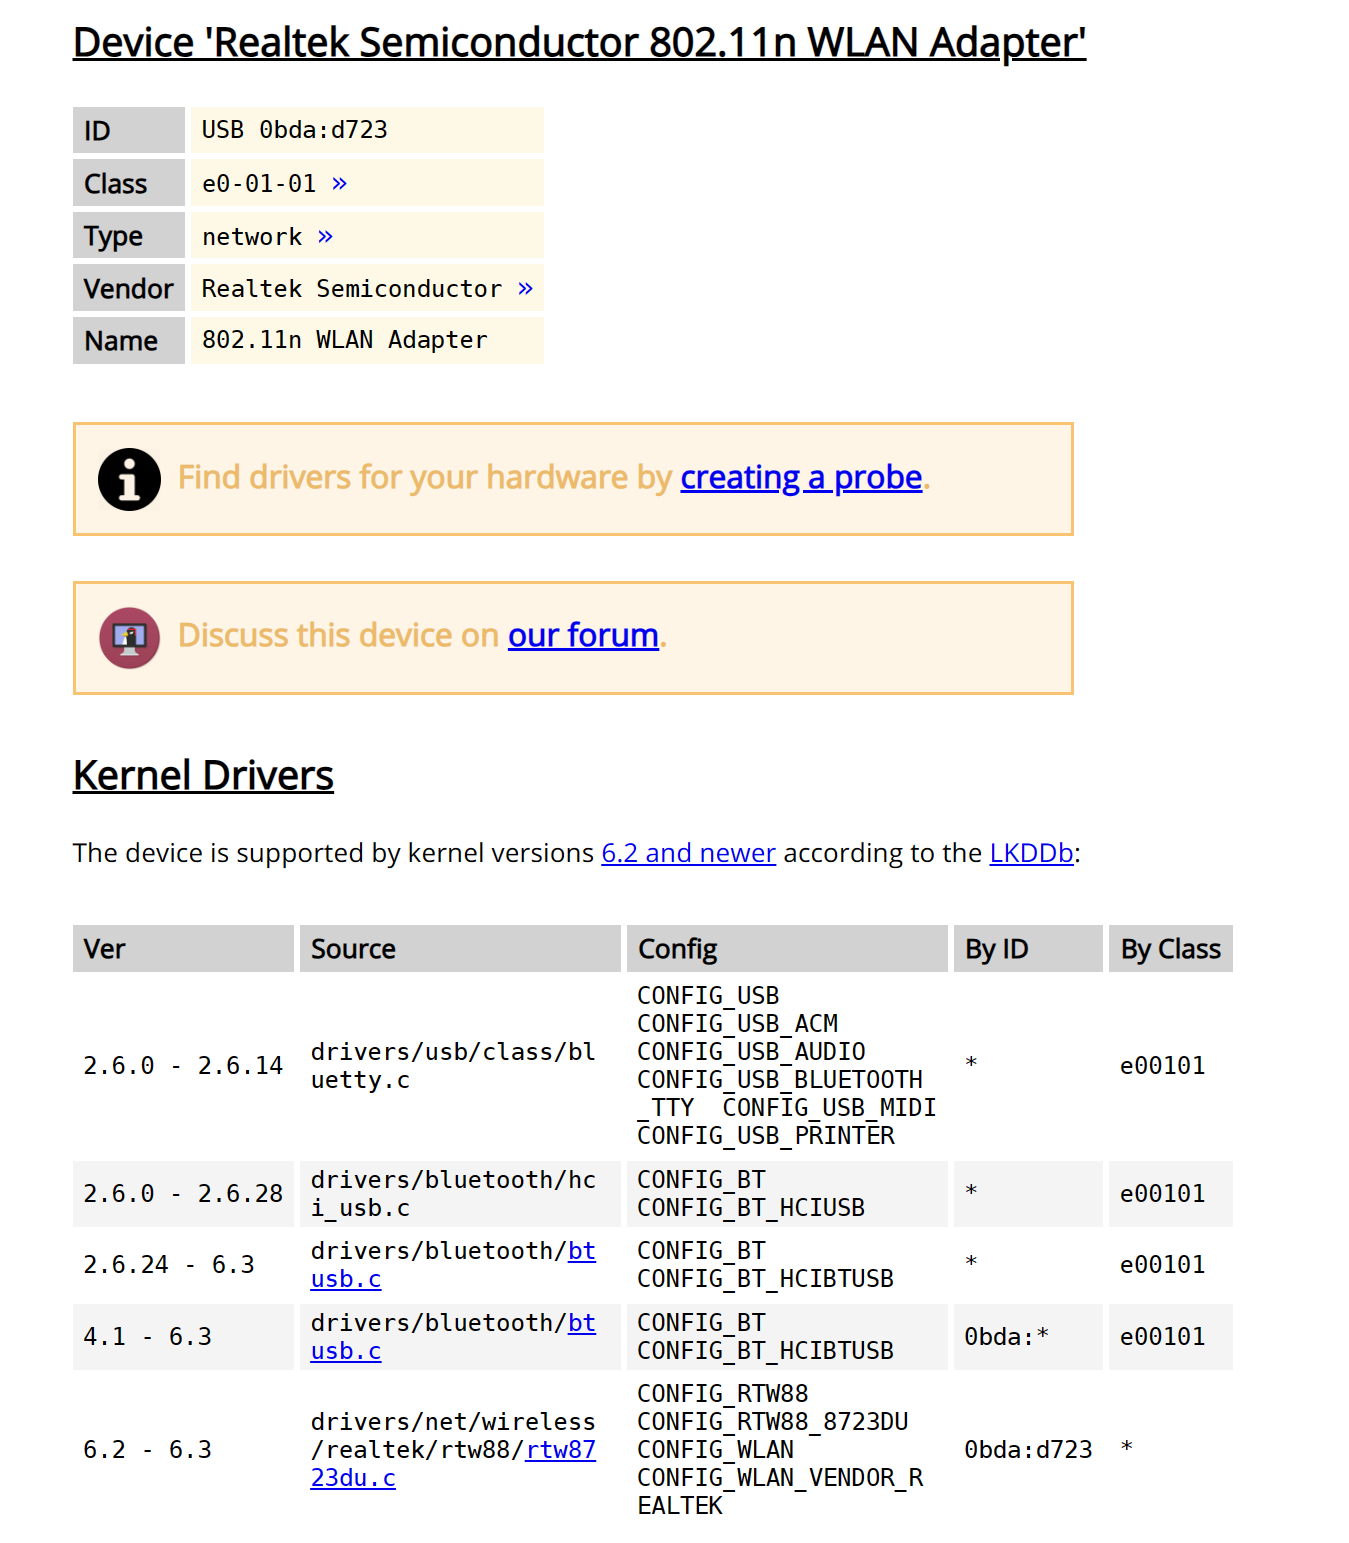Viewport: 1349px width, 1543px height.
Task: Open the '6.2 and newer' kernel link
Action: tap(688, 853)
